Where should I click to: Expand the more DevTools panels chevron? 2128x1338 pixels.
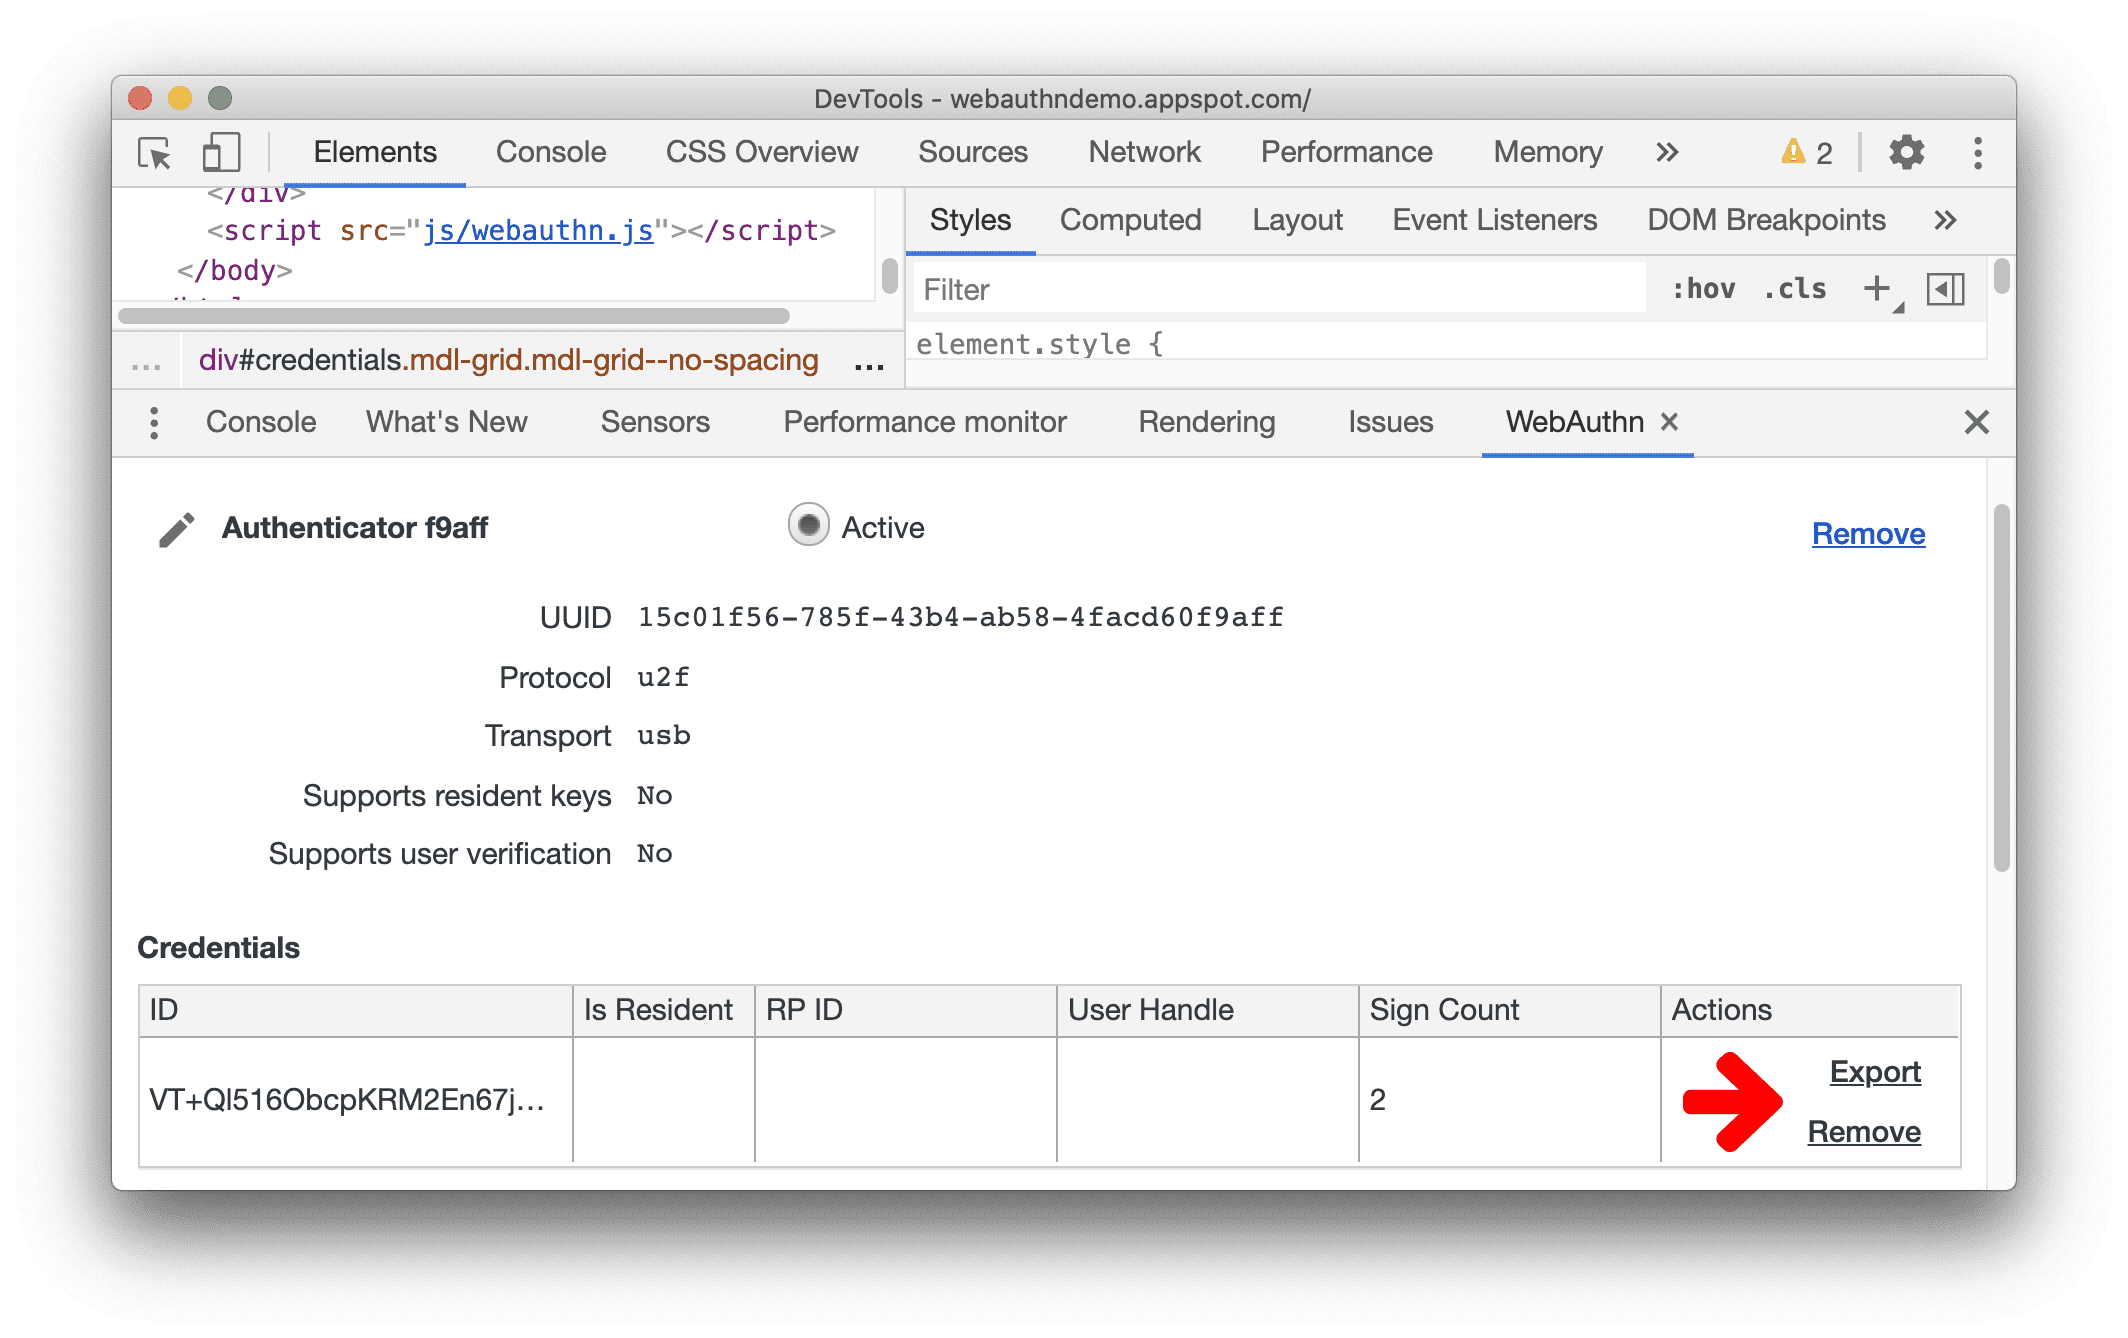click(x=1669, y=150)
